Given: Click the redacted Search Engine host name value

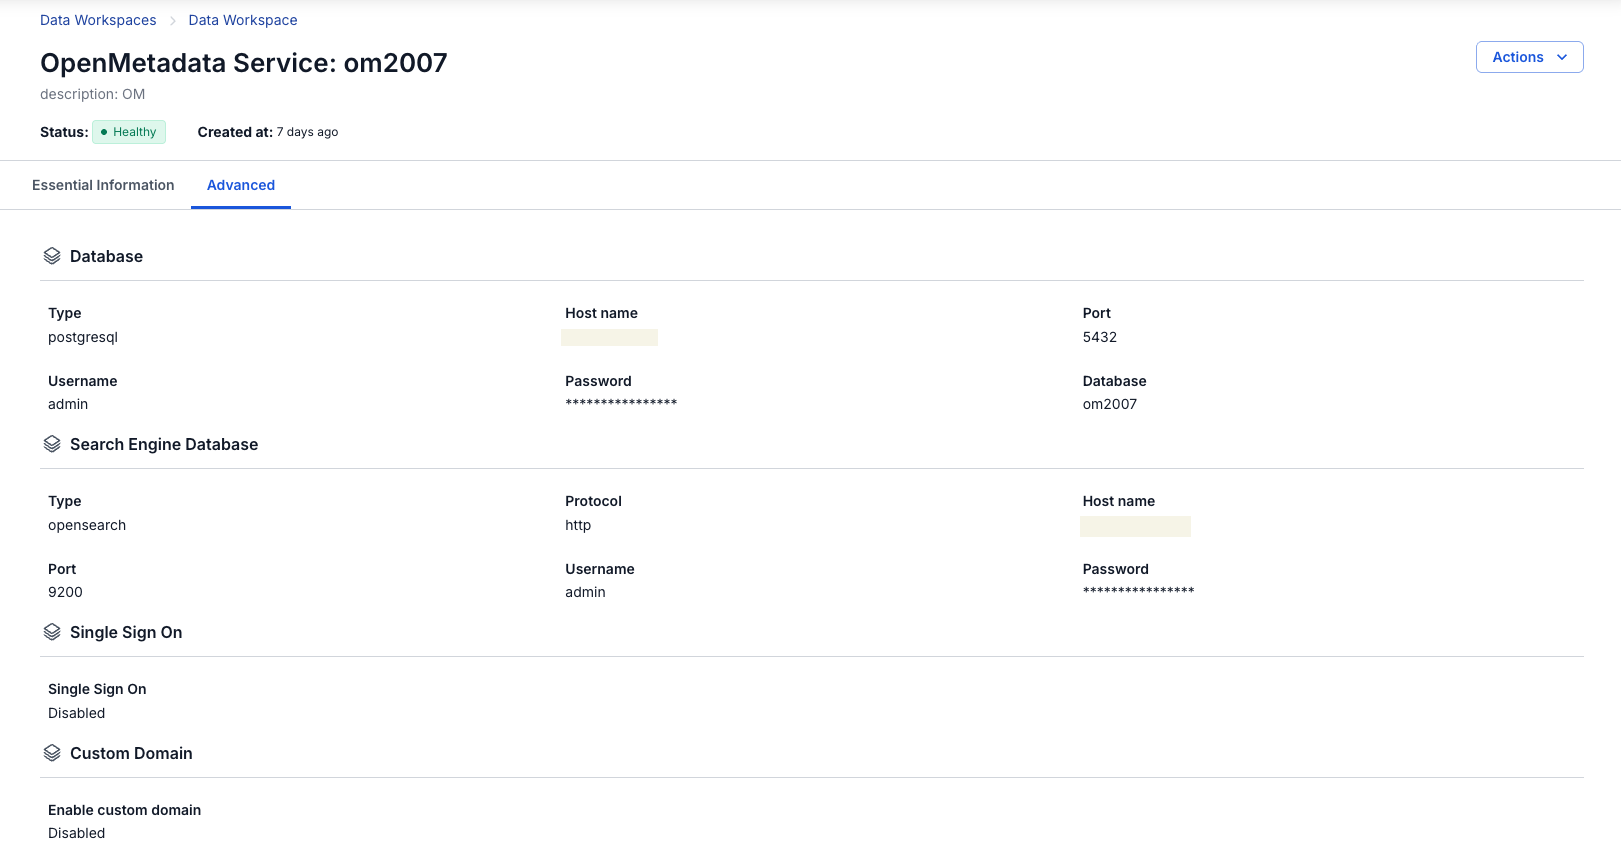Looking at the screenshot, I should click(1136, 526).
